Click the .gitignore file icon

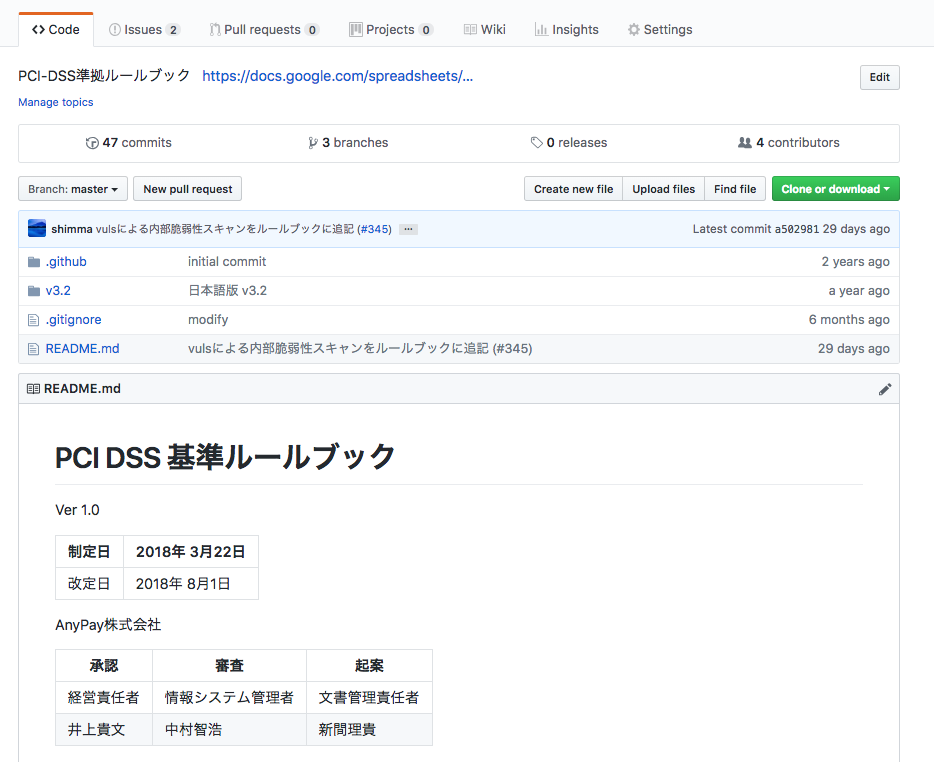tap(34, 320)
